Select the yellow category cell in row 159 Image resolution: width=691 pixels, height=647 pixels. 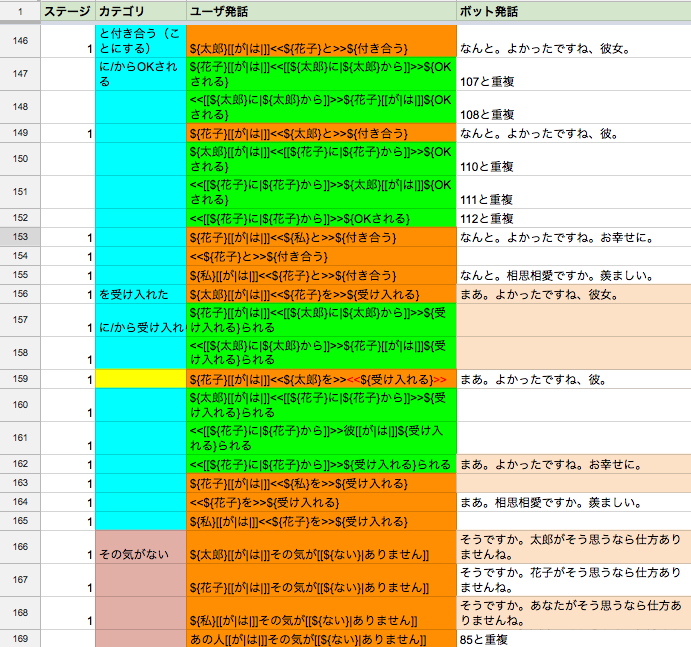point(141,379)
